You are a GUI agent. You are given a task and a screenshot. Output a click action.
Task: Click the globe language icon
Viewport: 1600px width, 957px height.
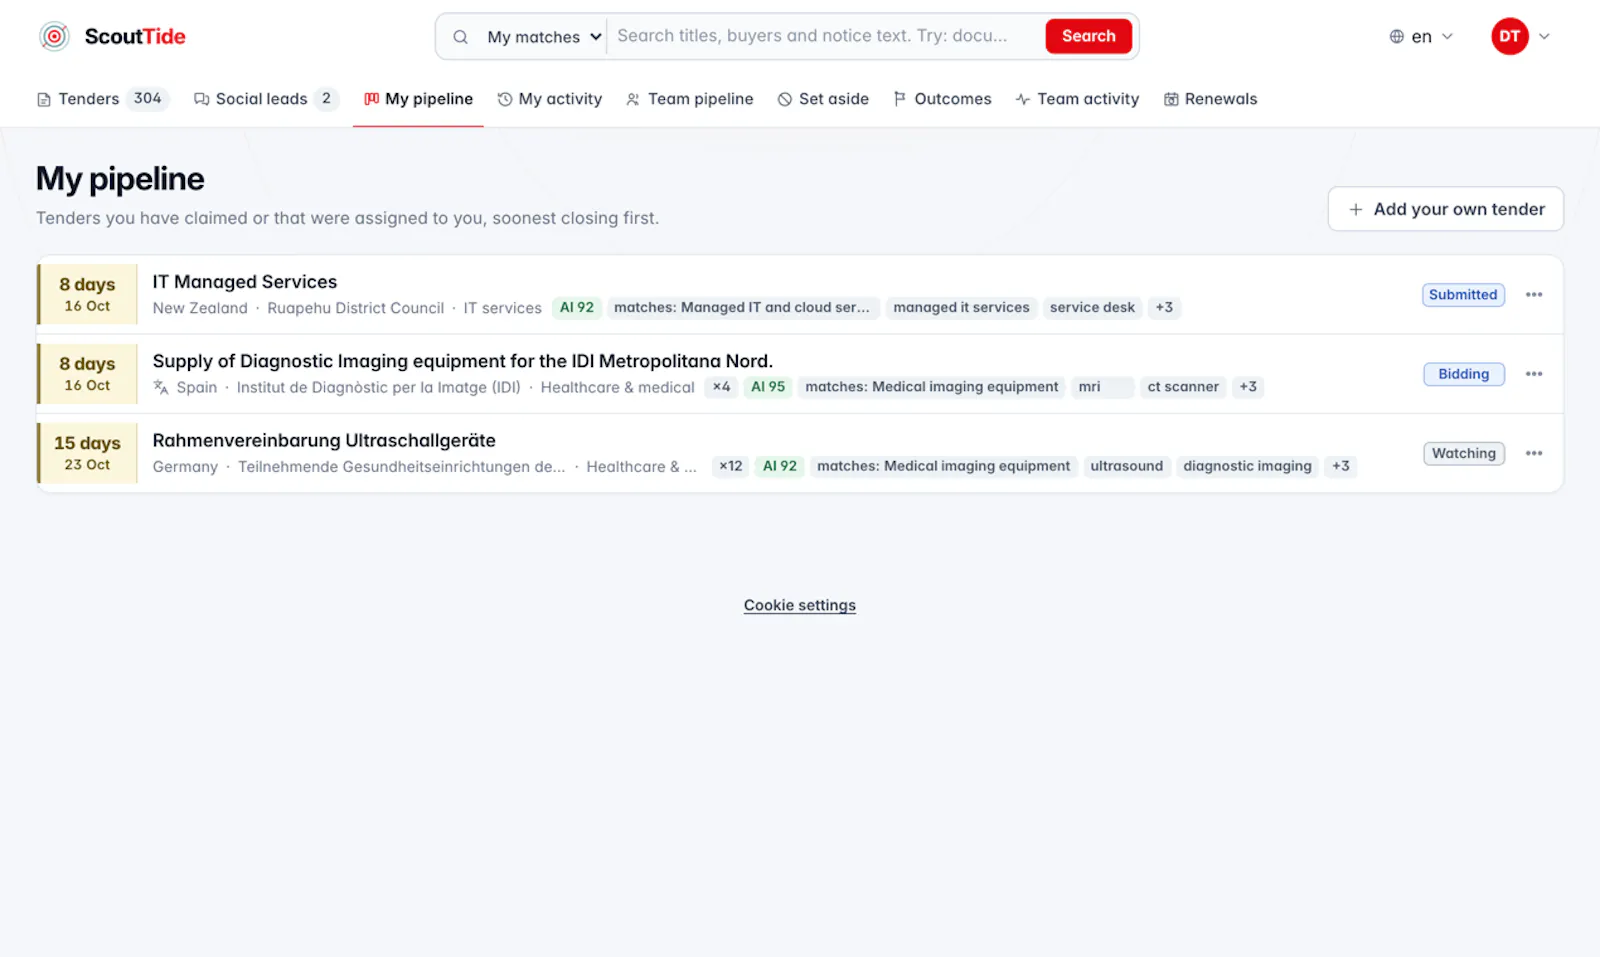pos(1396,37)
